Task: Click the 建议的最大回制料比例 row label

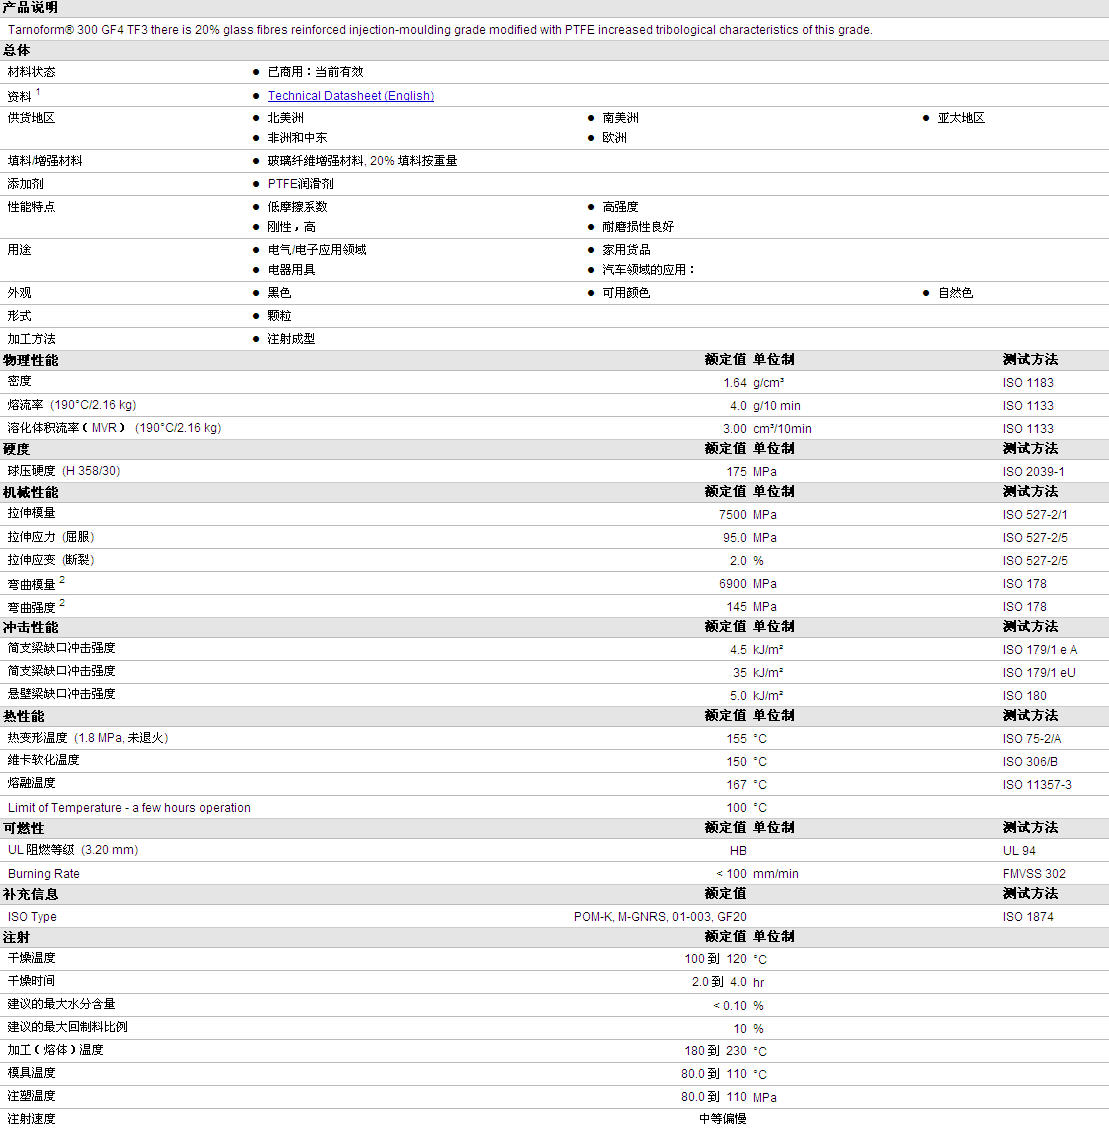Action: [68, 1028]
